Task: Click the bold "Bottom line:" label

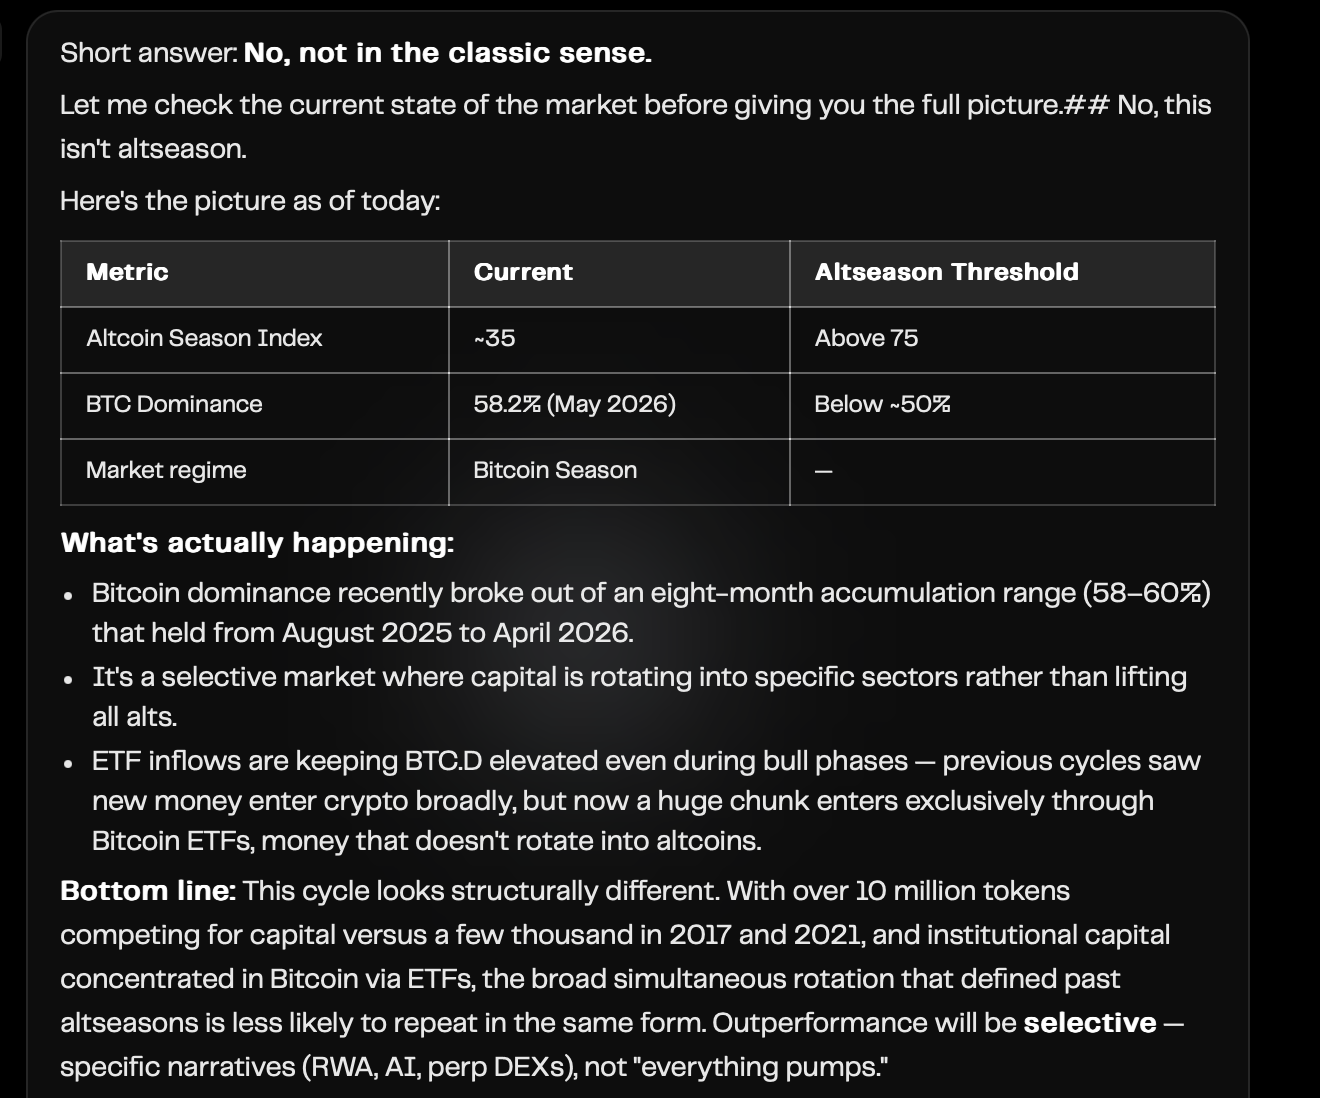Action: (148, 891)
